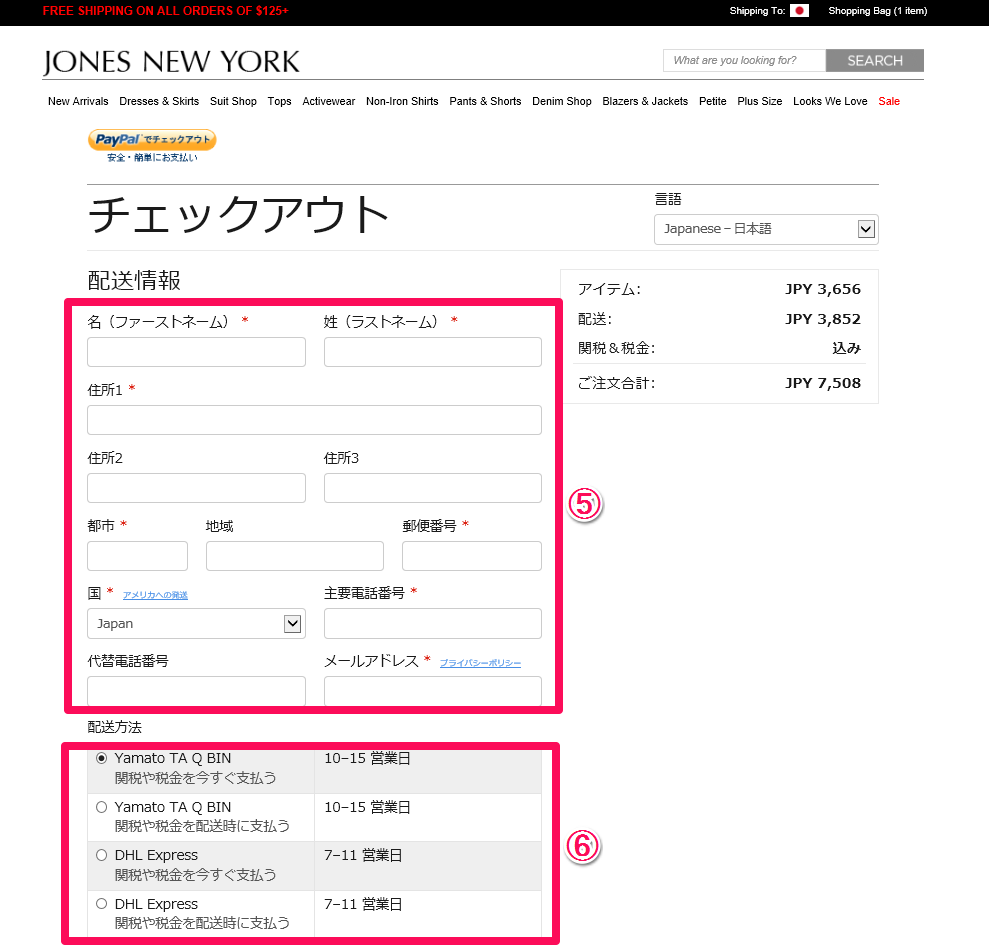
Task: Focus the 主要電話番号 field
Action: (433, 623)
